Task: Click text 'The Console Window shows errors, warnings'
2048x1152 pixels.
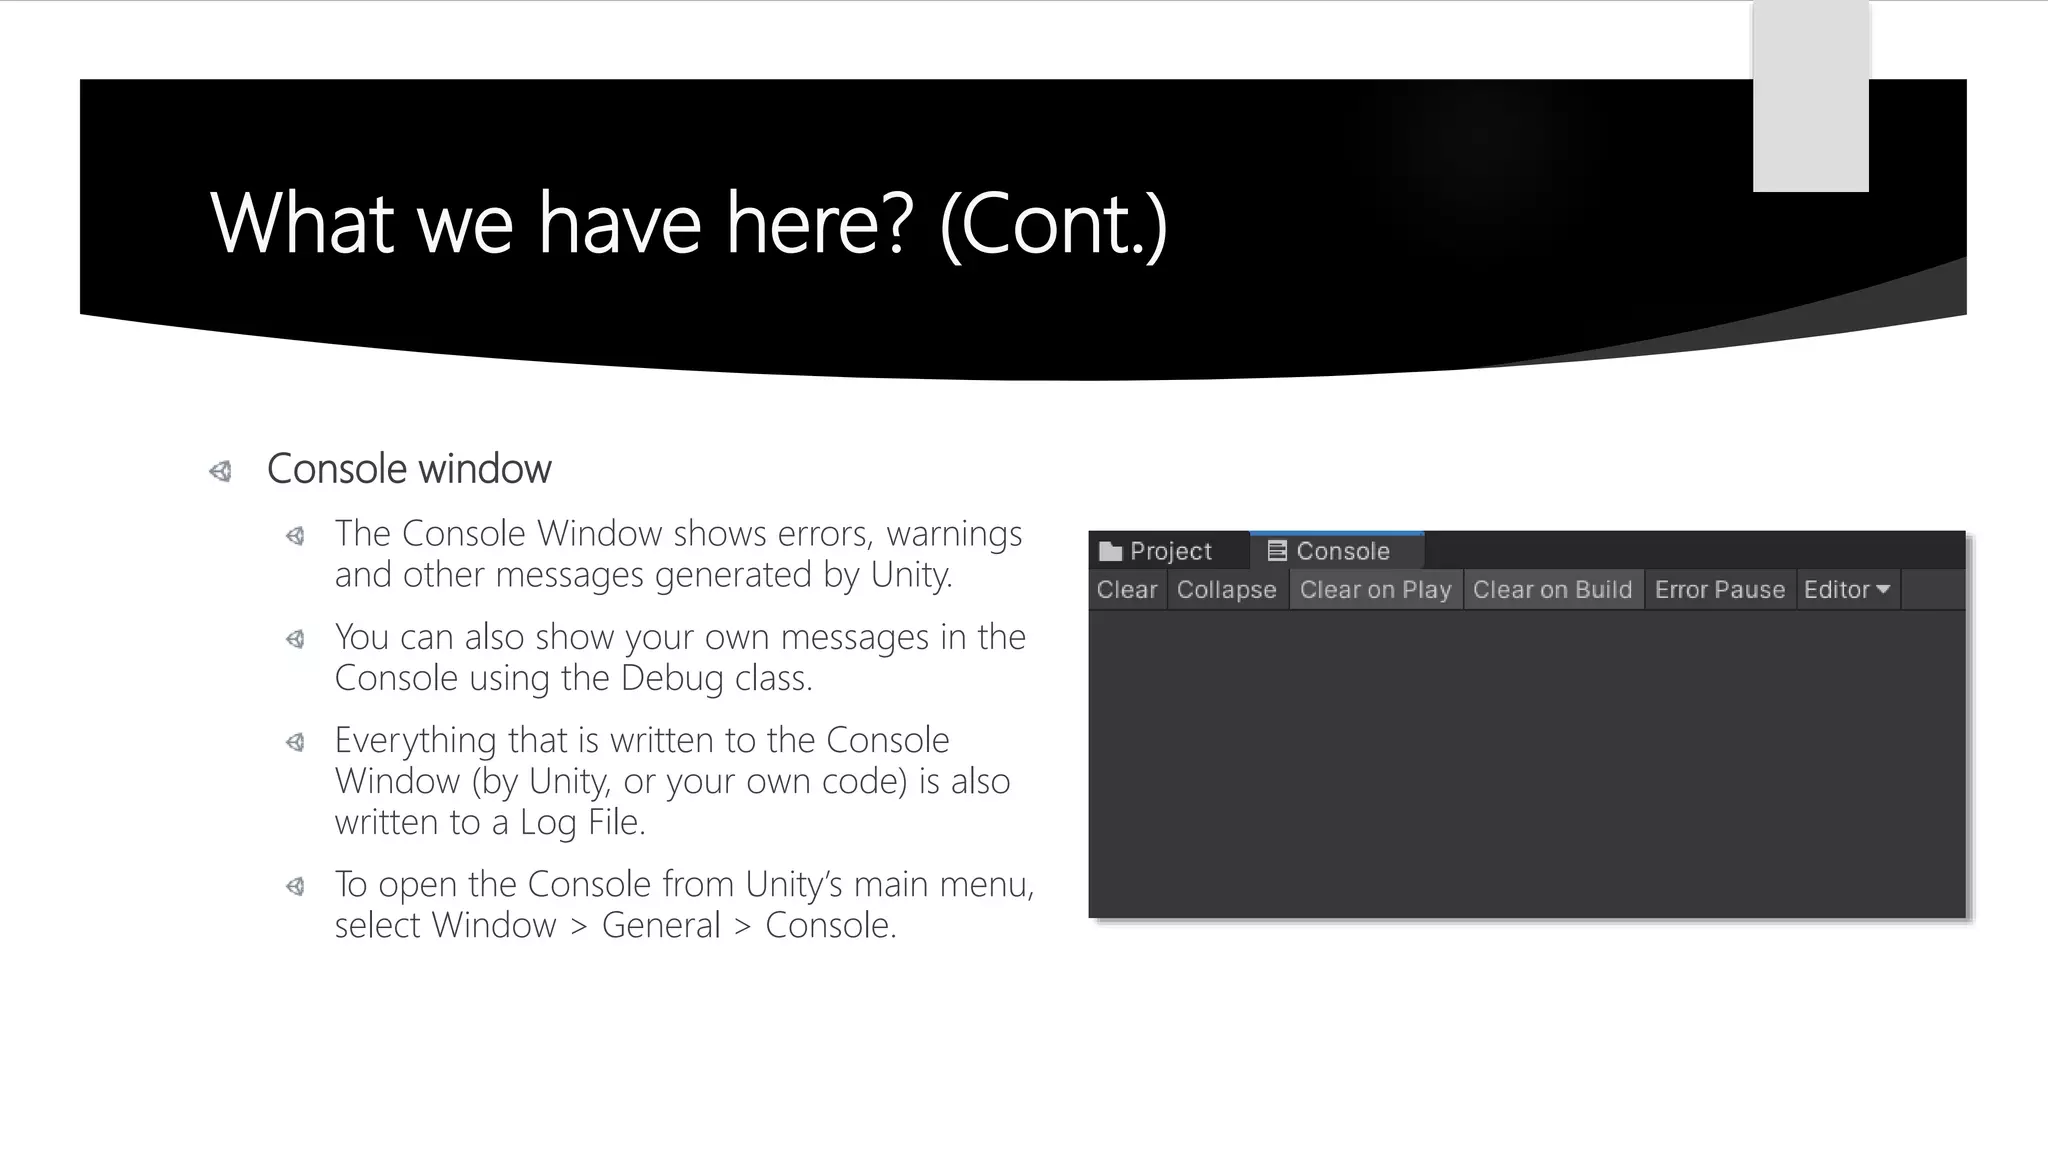Action: point(678,534)
